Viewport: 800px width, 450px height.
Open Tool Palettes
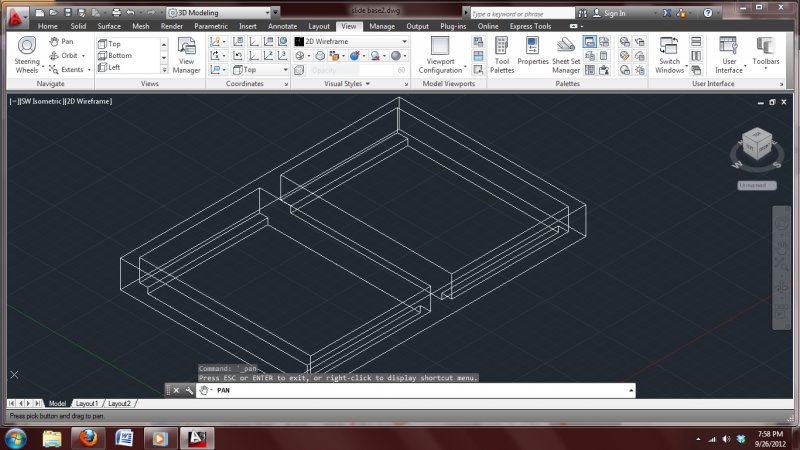tap(502, 55)
